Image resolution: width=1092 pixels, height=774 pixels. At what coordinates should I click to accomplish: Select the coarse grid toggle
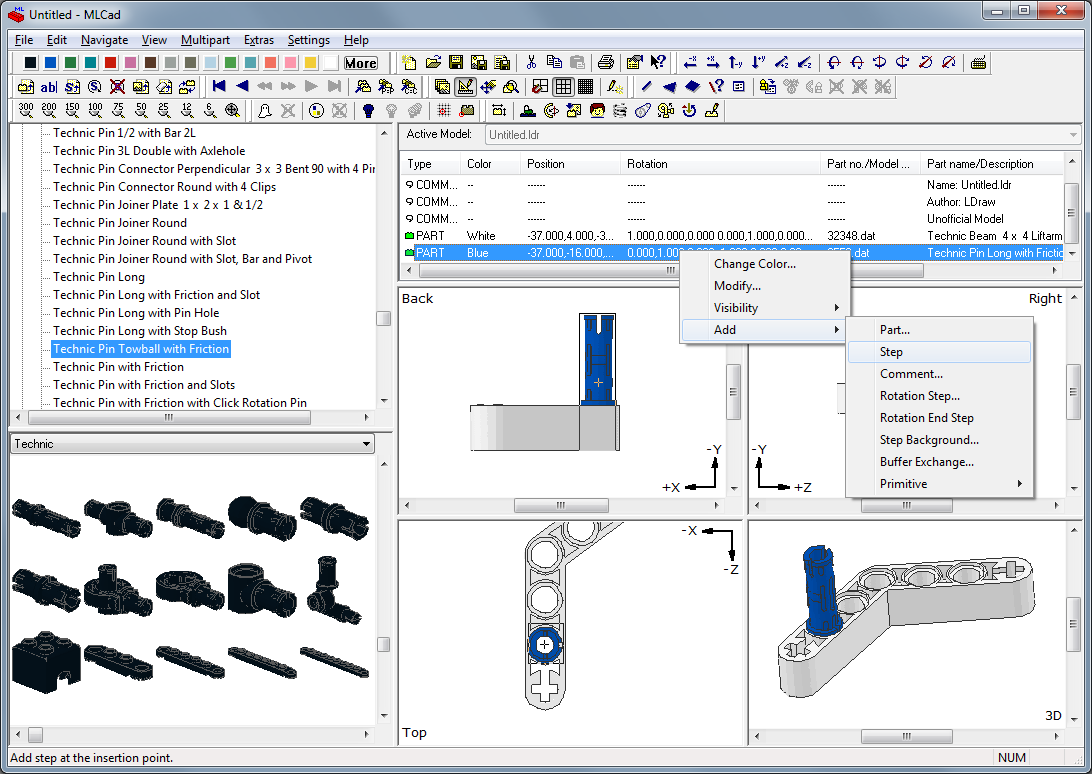(540, 86)
